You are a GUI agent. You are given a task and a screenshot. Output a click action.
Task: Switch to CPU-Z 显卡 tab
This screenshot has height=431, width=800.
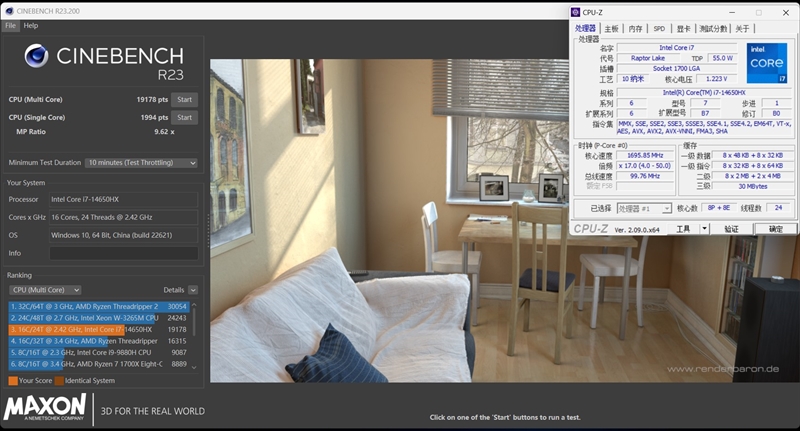[x=684, y=29]
